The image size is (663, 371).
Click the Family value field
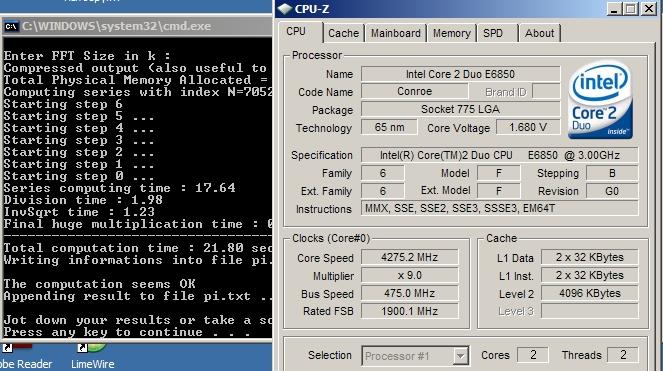tap(383, 173)
